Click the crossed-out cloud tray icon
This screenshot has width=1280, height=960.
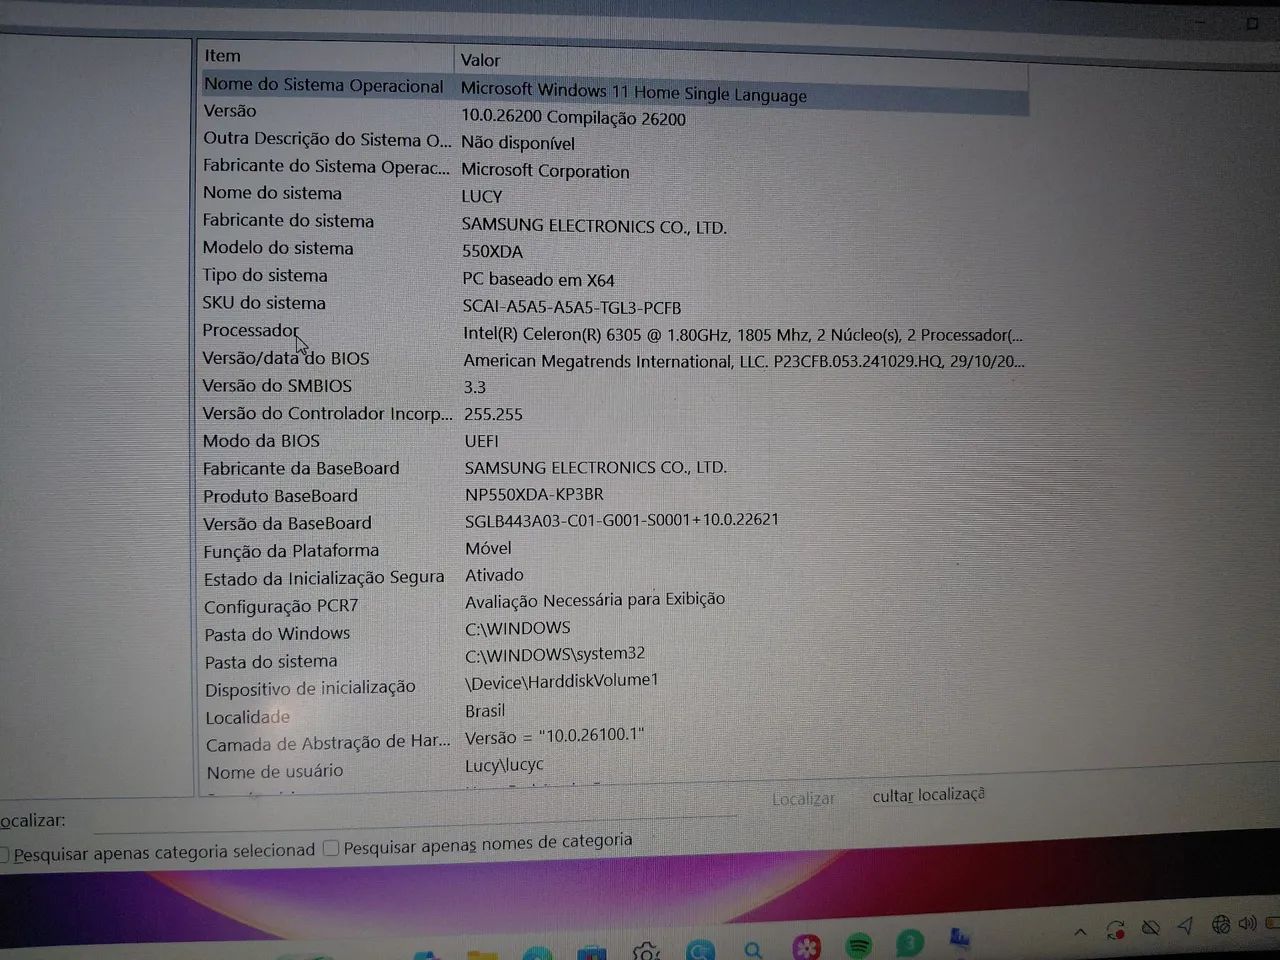click(x=1151, y=928)
